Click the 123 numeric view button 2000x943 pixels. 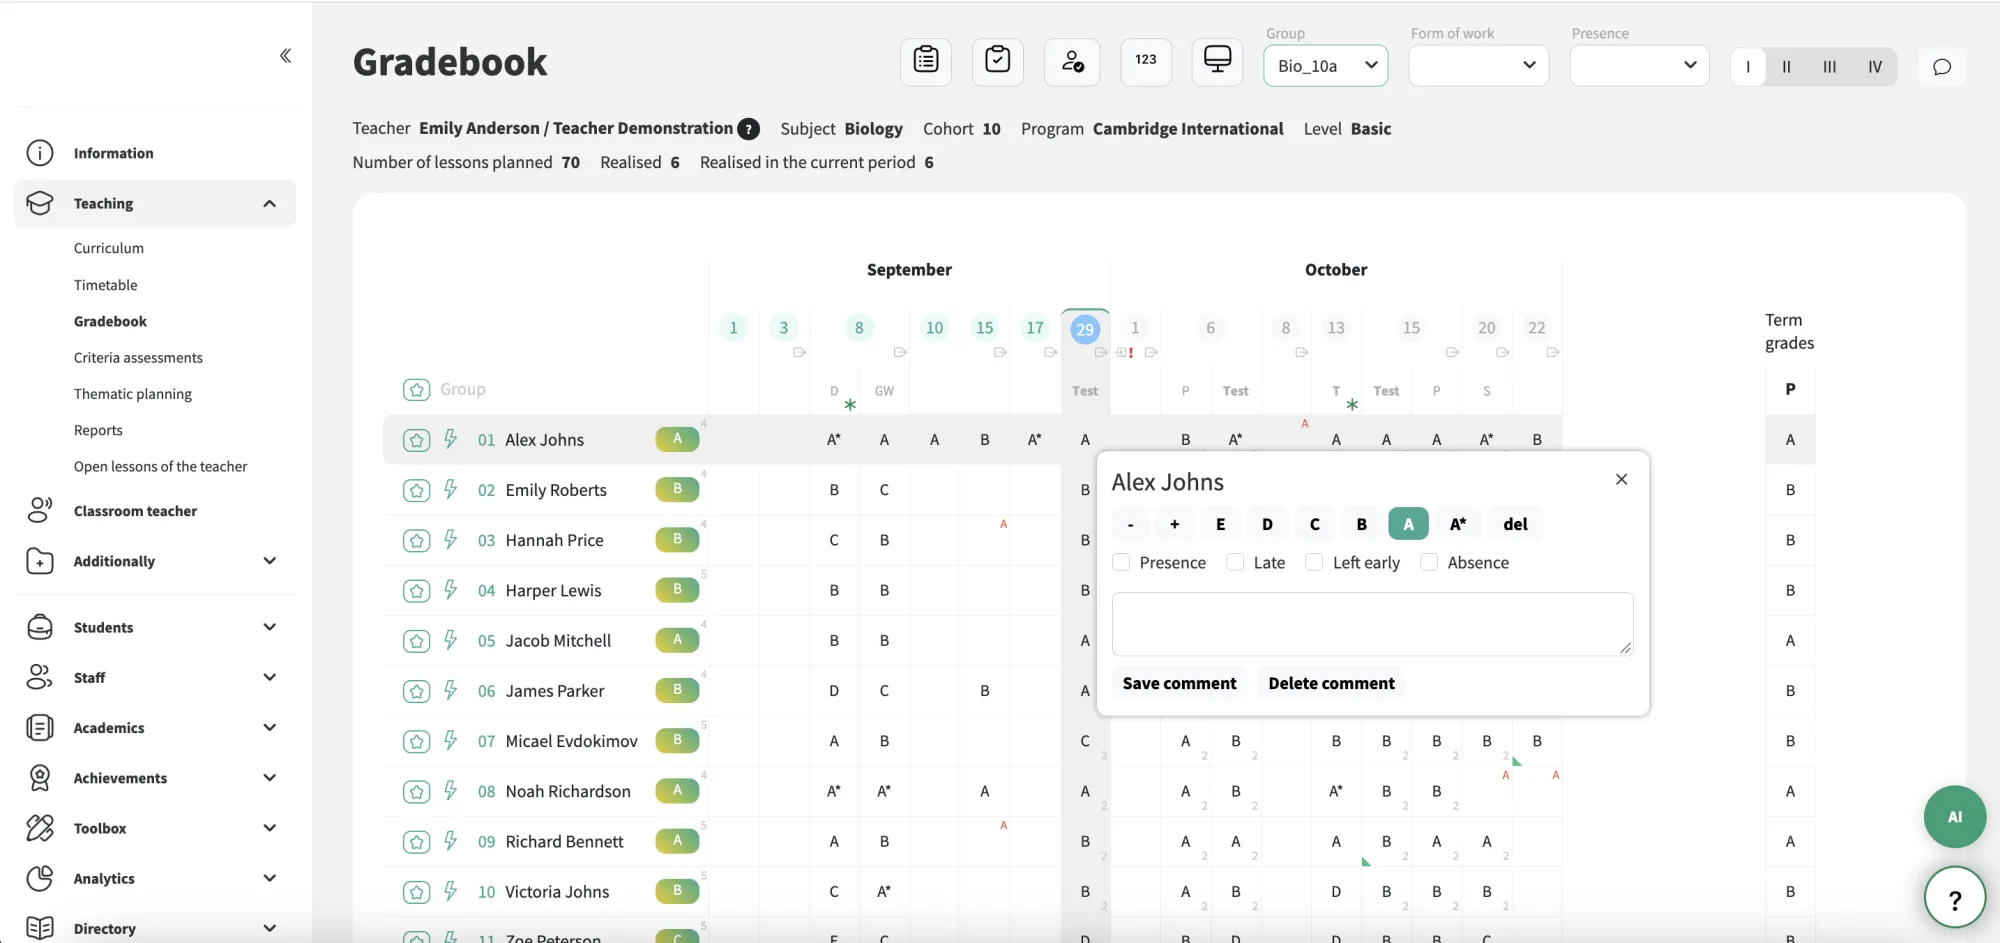coord(1146,60)
